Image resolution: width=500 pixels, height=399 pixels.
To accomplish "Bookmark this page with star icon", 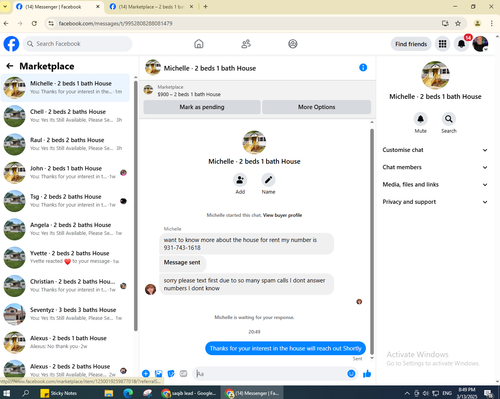I will click(458, 23).
